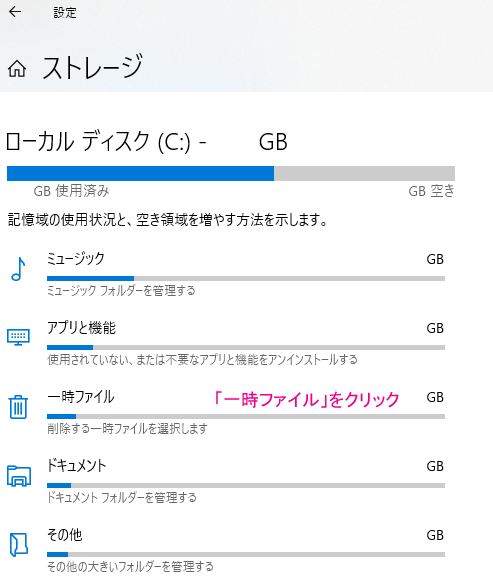The height and width of the screenshot is (585, 493).
Task: Click the ローカル ディスク (C:) usage bar
Action: tap(231, 173)
